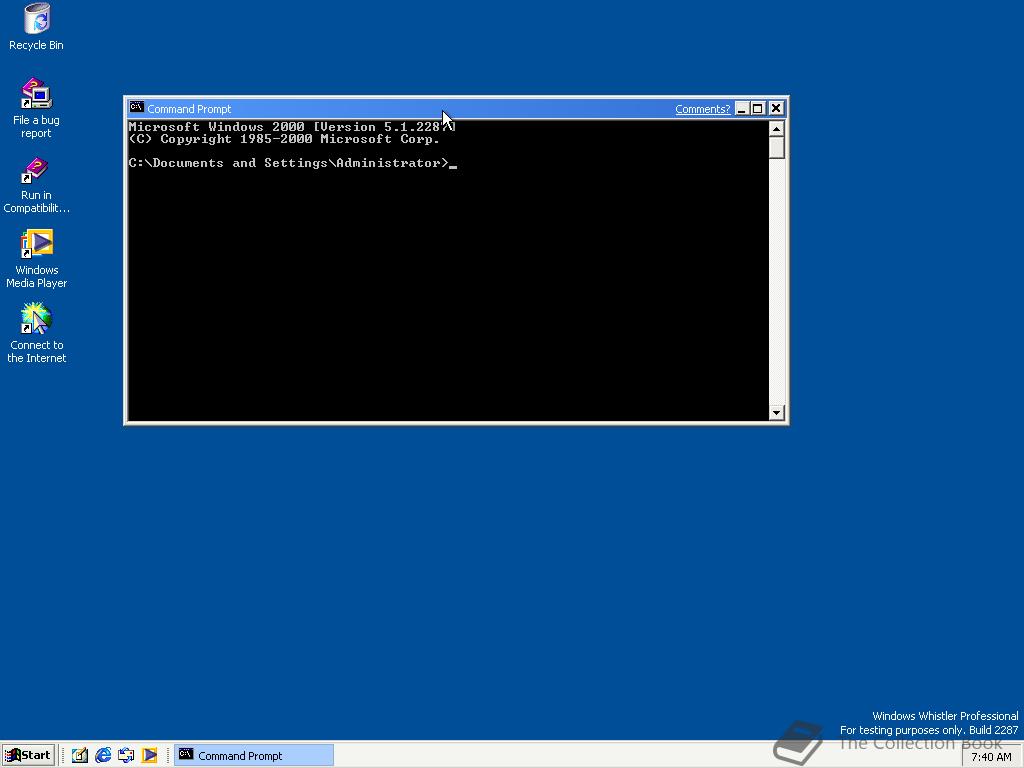Click the C:\Documents and Settings\Administrator prompt line
The image size is (1024, 768).
289,163
